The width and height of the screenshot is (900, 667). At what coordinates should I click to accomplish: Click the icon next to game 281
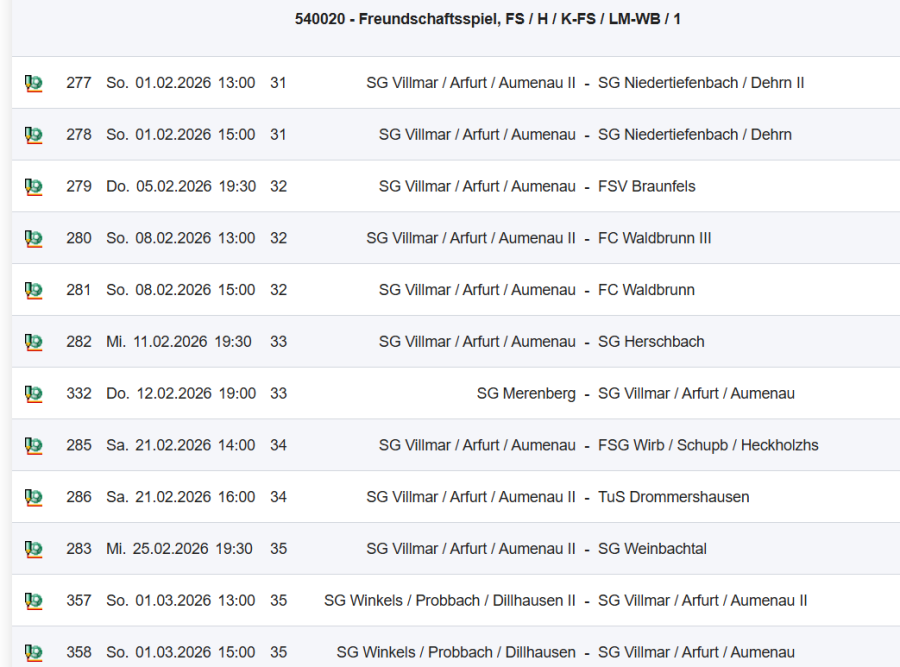pyautogui.click(x=33, y=290)
